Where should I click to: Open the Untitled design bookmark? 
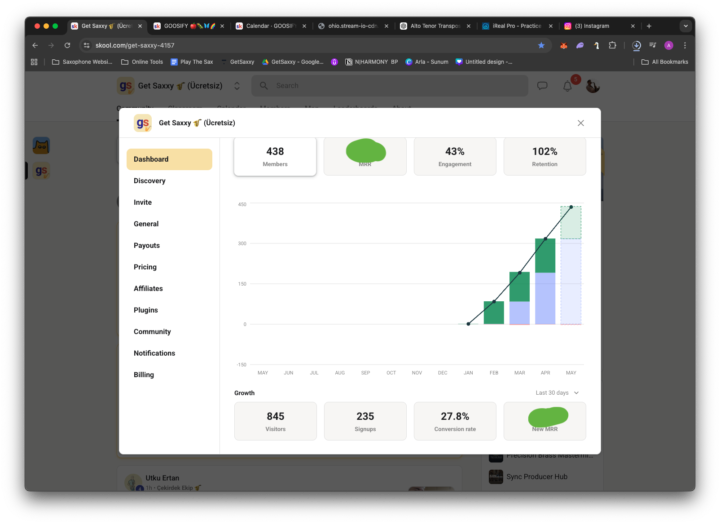[484, 62]
